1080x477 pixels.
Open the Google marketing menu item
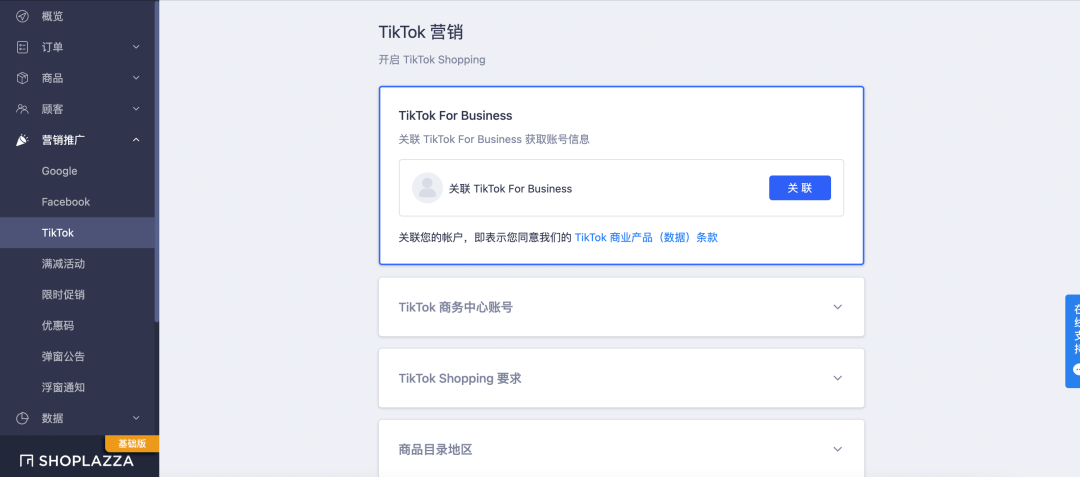pyautogui.click(x=59, y=171)
